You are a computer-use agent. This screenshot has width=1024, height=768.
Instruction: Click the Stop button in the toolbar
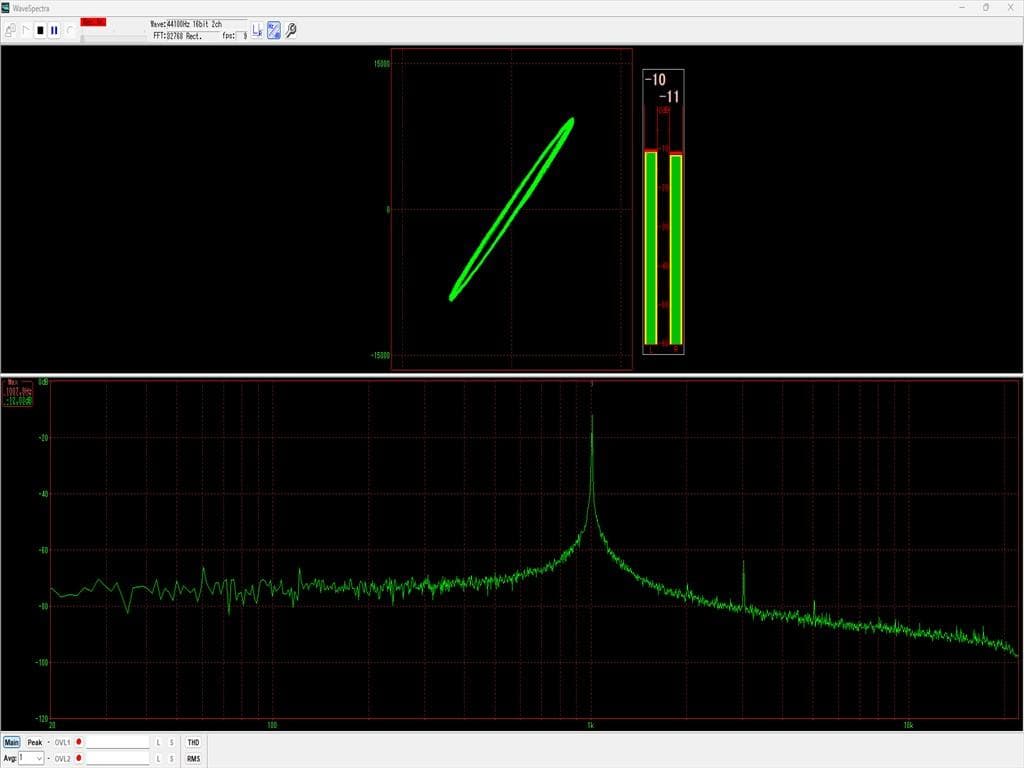(x=40, y=31)
